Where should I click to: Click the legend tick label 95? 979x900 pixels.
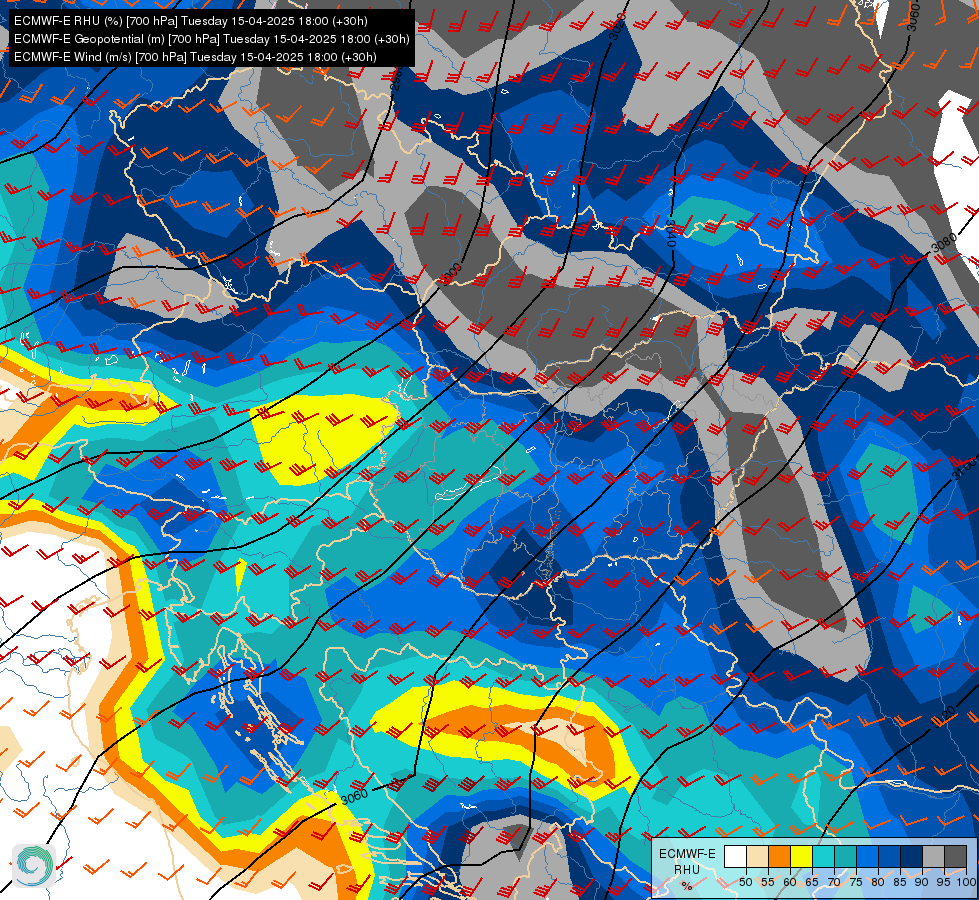coord(943,882)
